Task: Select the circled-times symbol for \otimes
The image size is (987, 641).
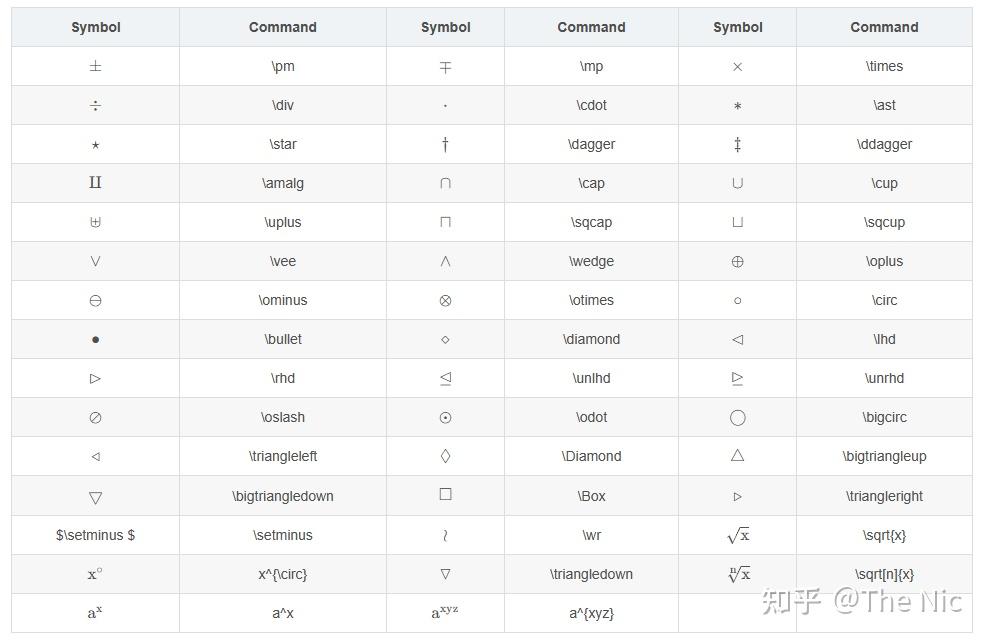Action: (445, 301)
